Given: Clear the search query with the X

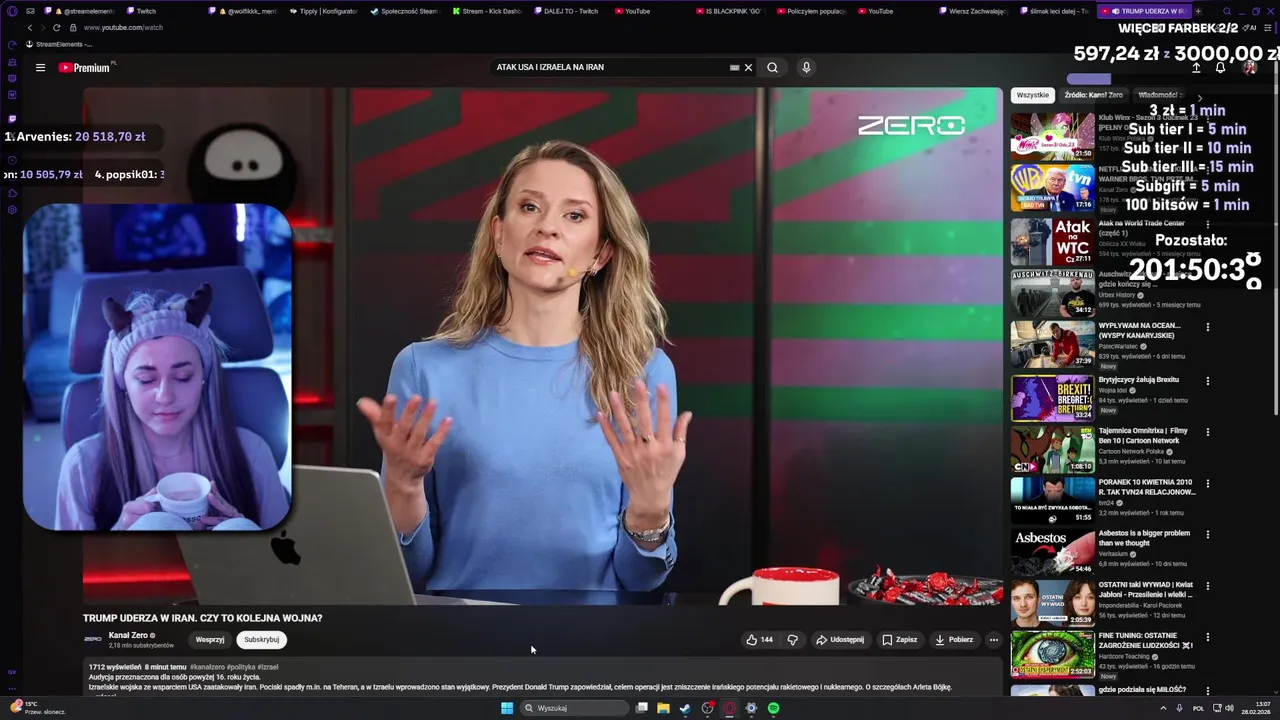Looking at the screenshot, I should (x=748, y=68).
